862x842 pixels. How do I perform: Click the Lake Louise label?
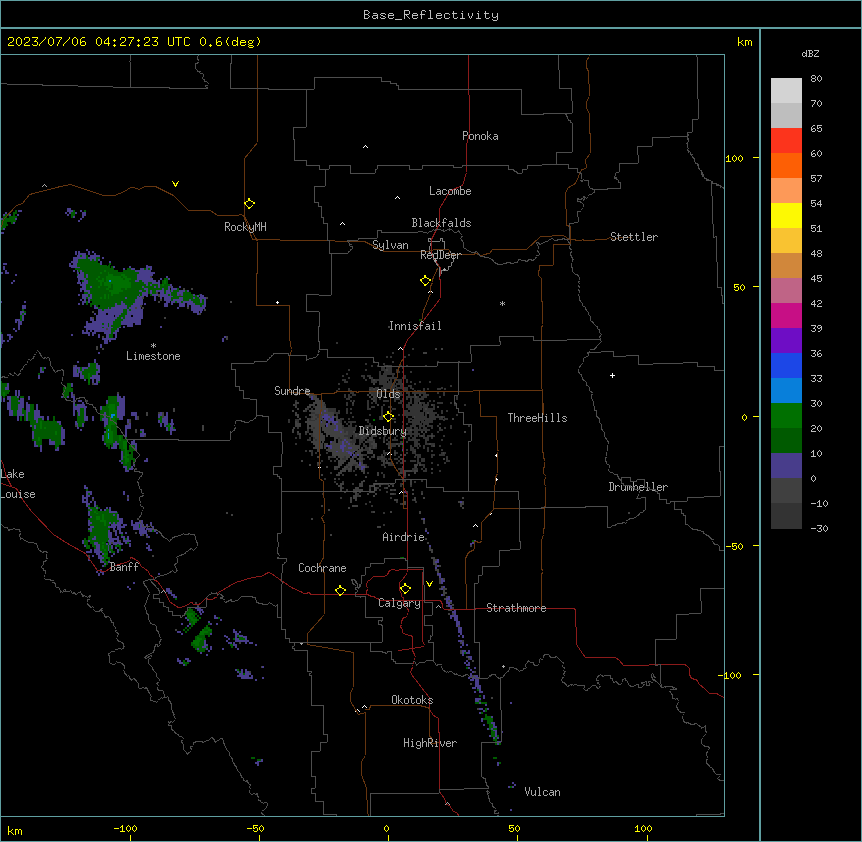point(18,484)
